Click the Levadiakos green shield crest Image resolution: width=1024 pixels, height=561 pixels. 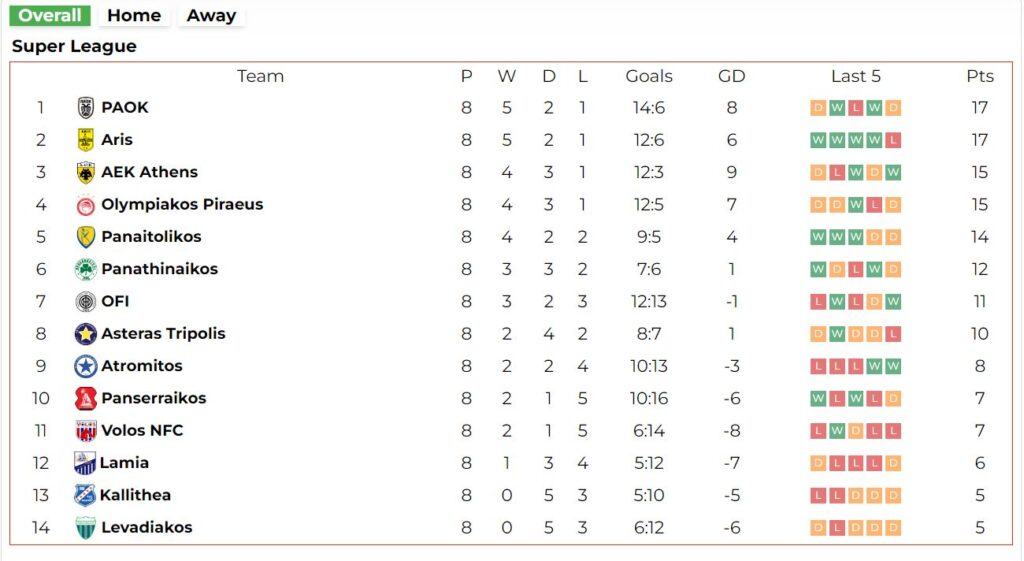[86, 528]
